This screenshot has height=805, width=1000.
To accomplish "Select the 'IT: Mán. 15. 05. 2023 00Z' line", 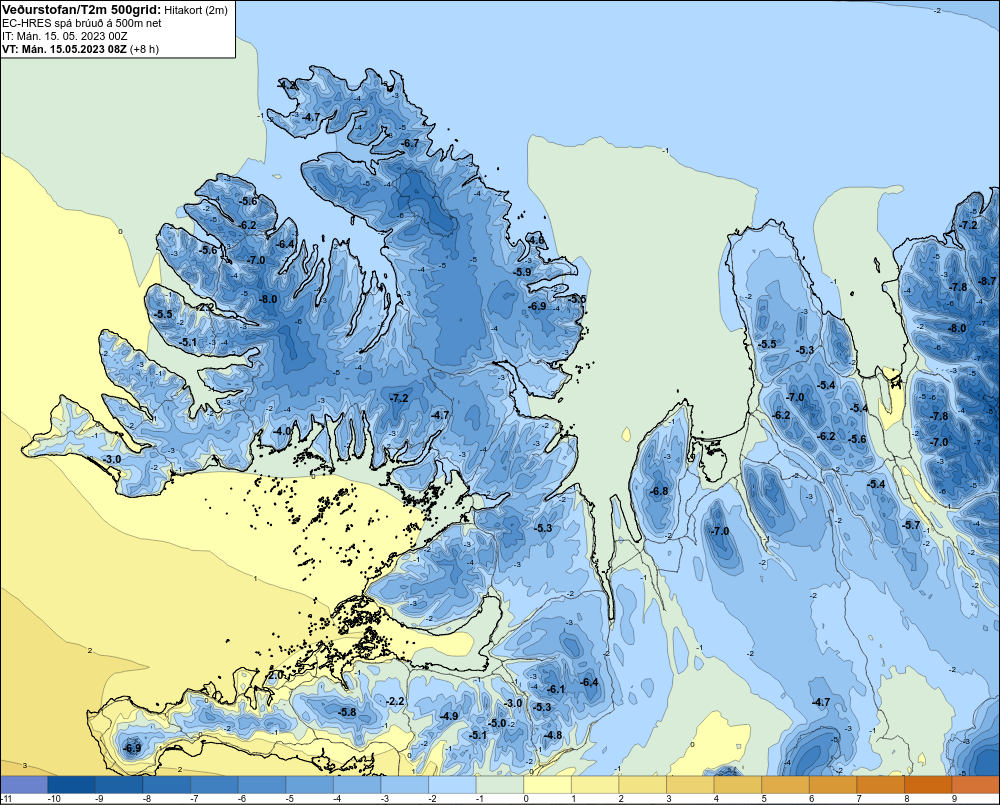I will pyautogui.click(x=65, y=36).
